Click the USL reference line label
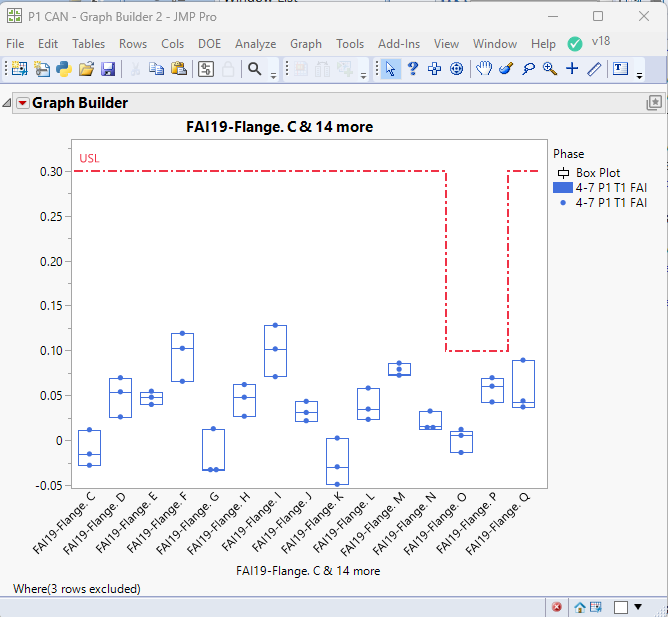The width and height of the screenshot is (668, 617). [x=89, y=158]
